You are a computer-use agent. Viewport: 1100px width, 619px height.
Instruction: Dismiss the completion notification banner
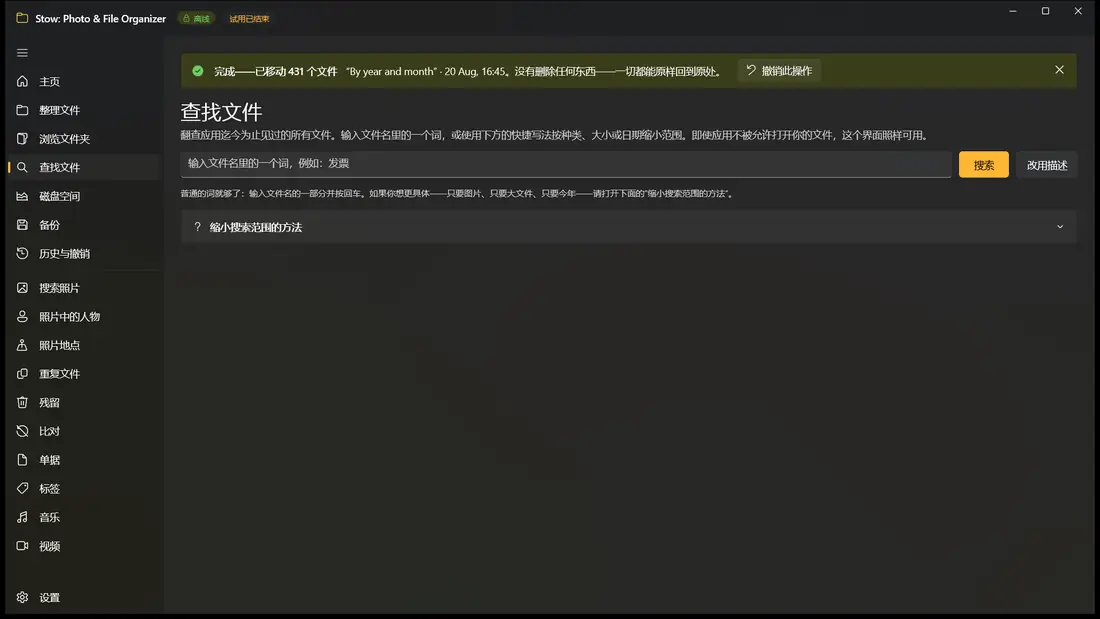point(1059,70)
